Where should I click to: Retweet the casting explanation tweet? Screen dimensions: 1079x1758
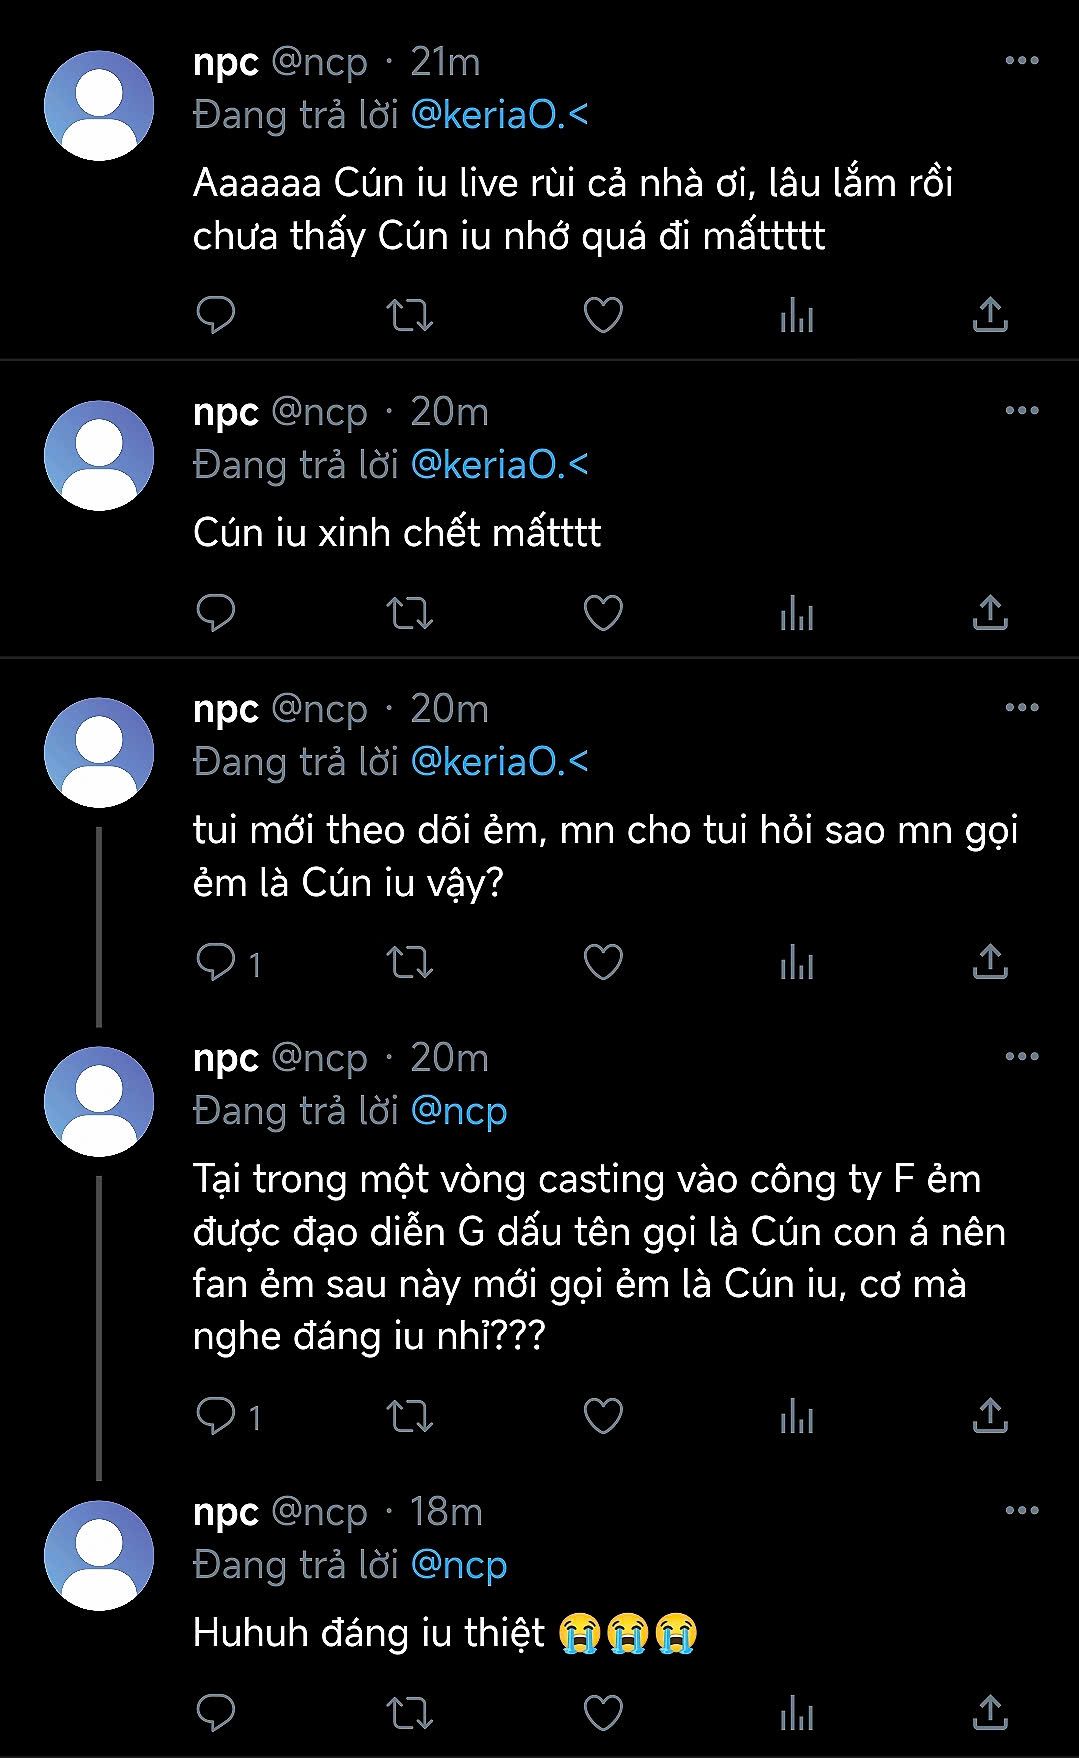click(409, 1416)
